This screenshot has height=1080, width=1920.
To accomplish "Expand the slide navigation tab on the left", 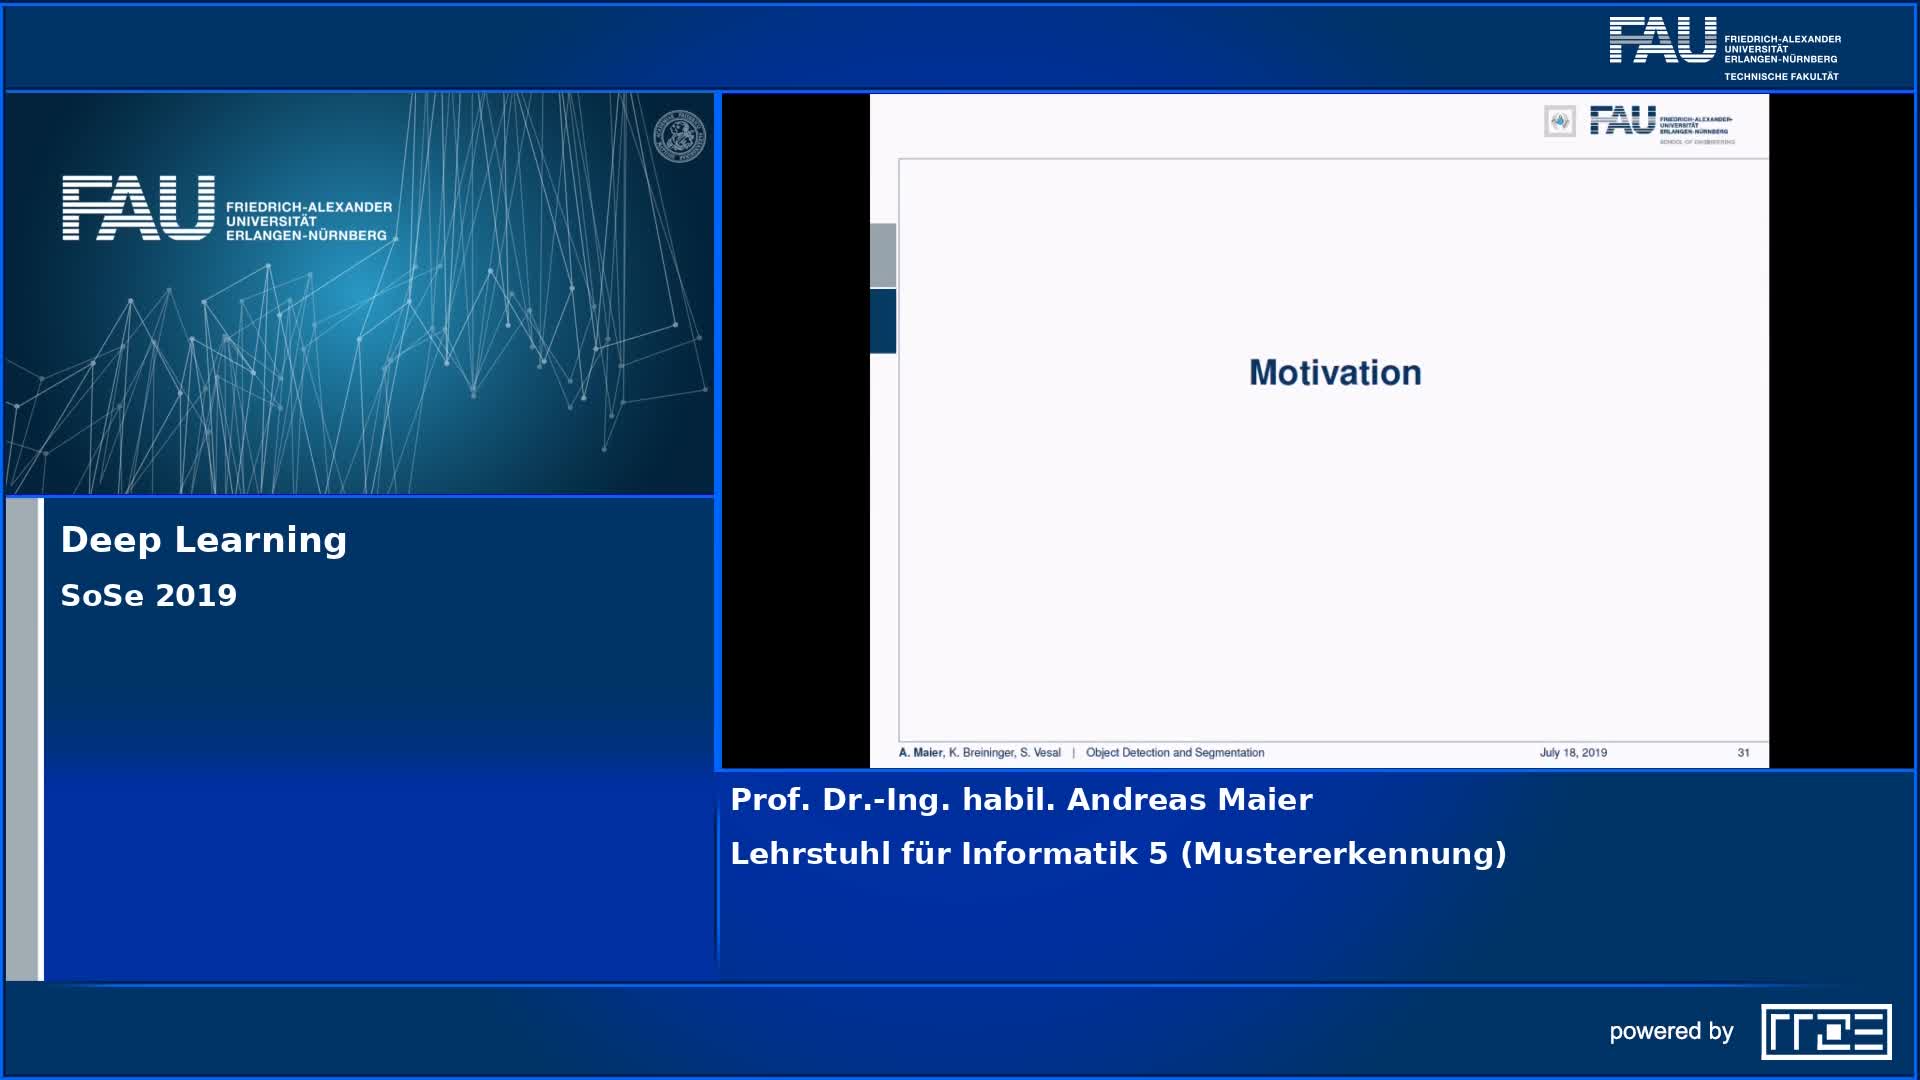I will coord(884,290).
